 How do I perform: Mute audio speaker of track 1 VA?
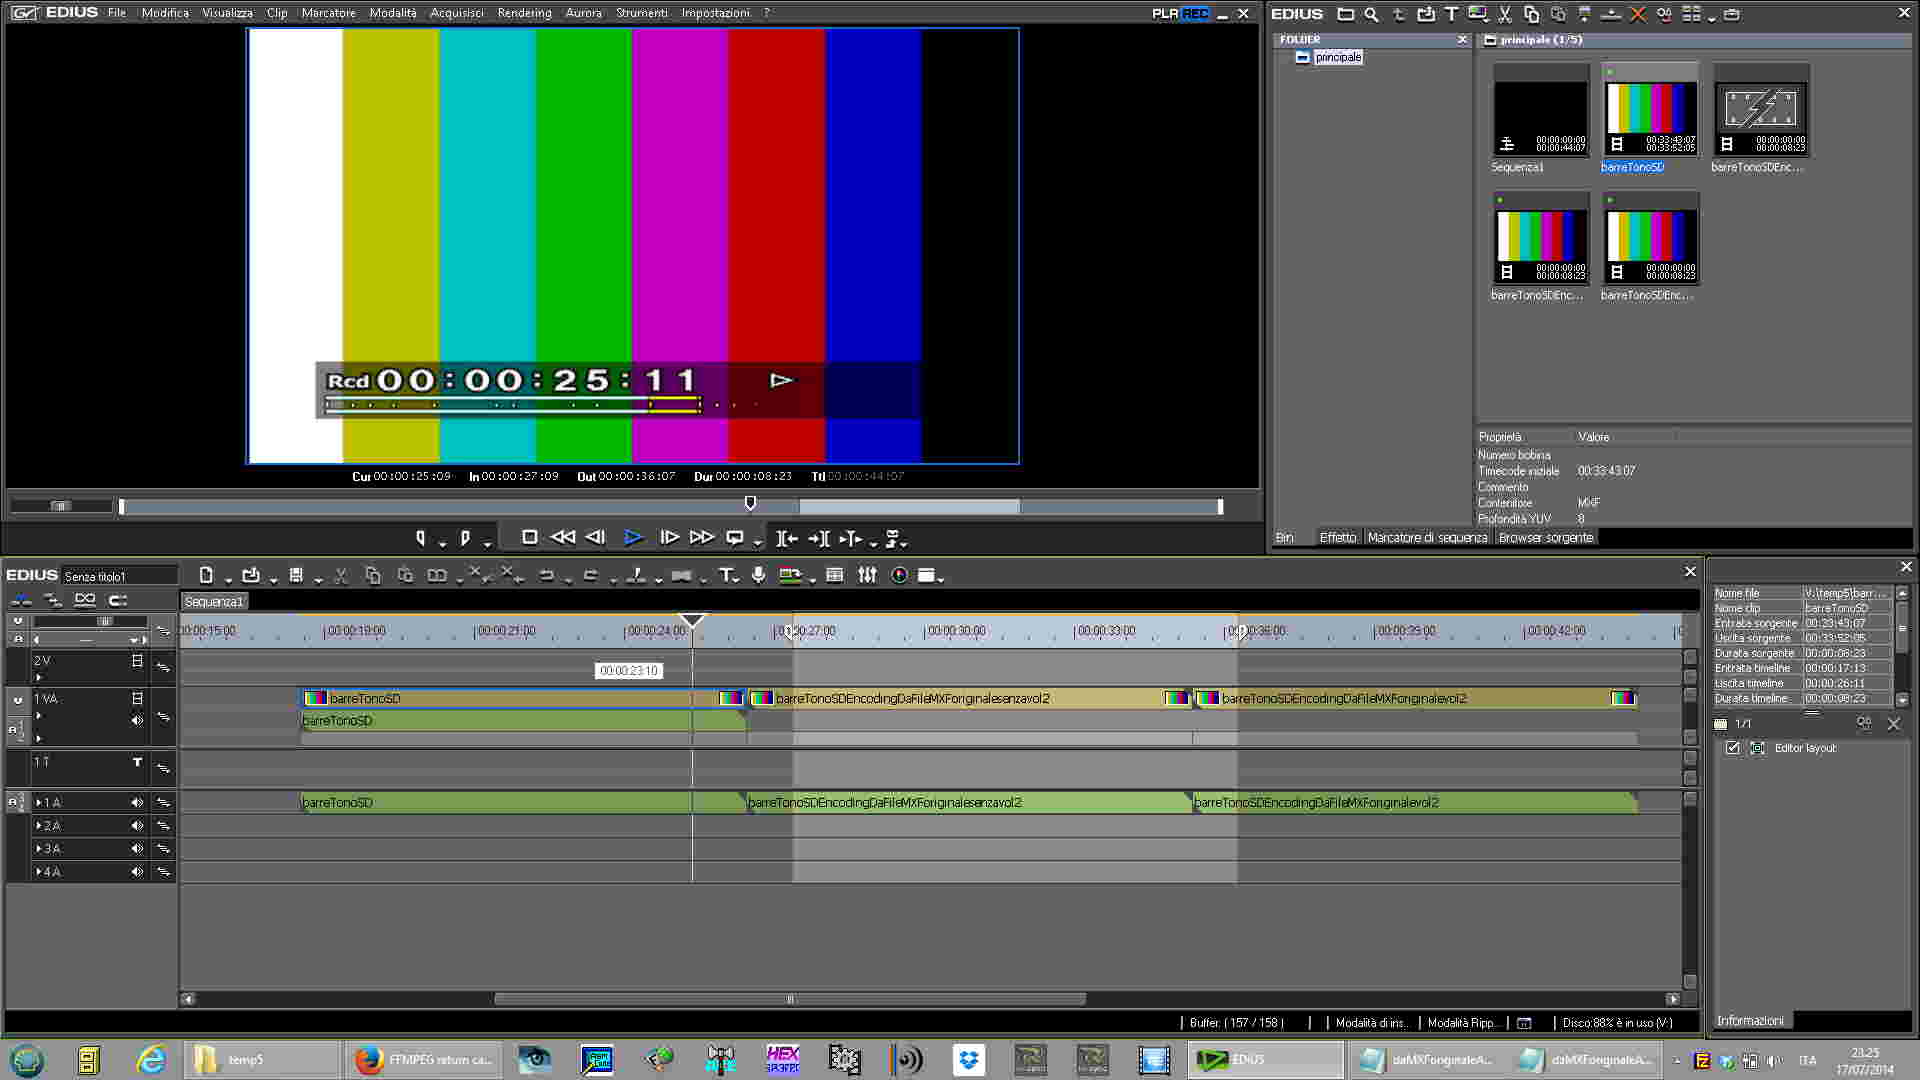pos(137,720)
